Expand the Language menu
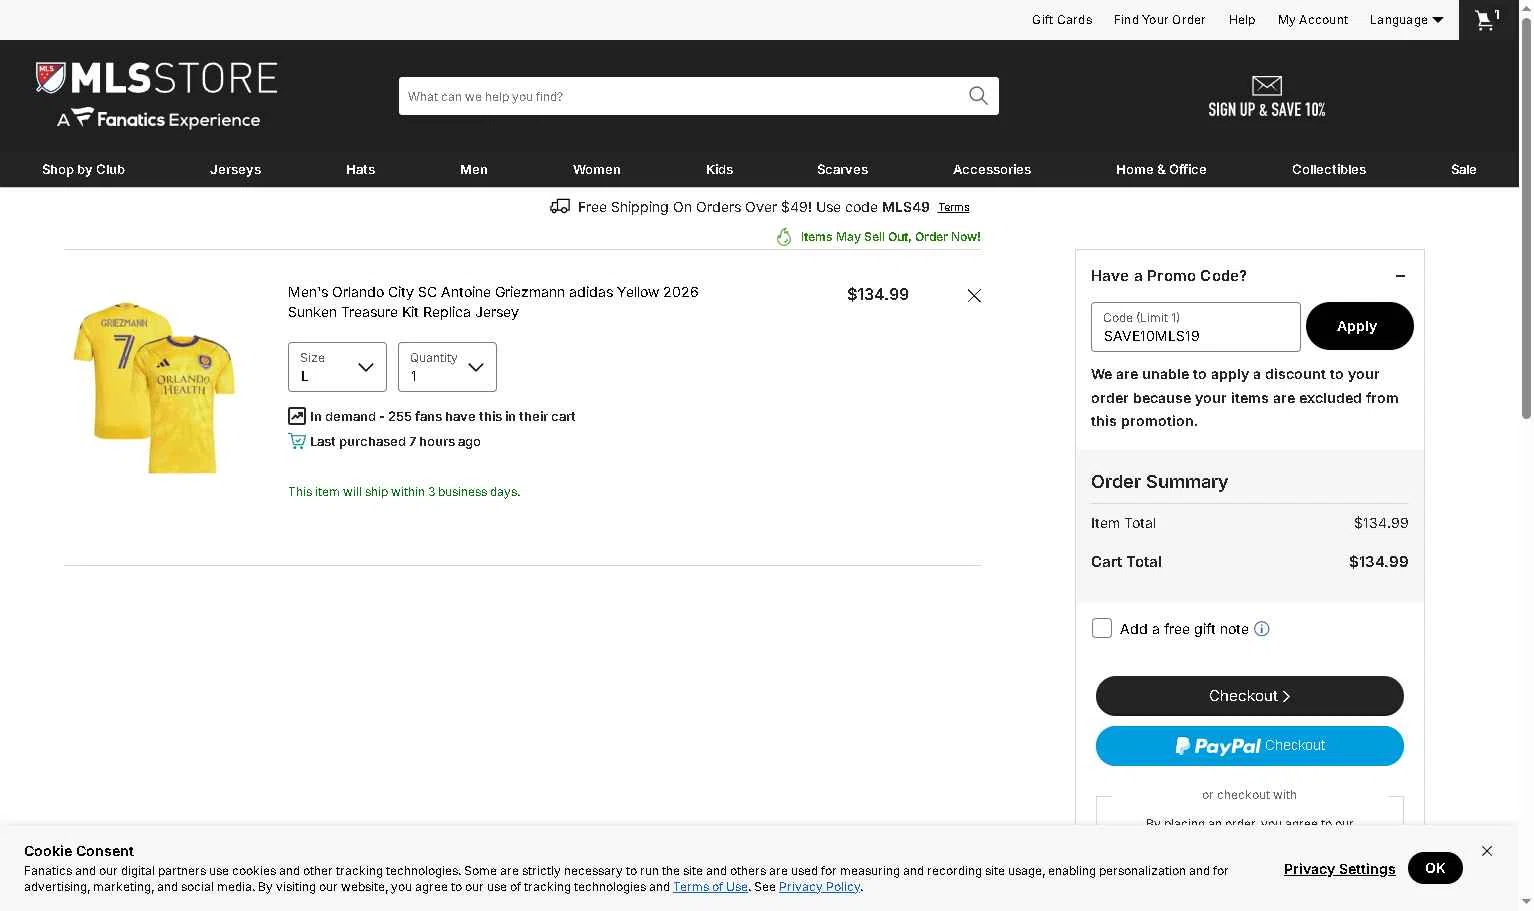 pyautogui.click(x=1406, y=20)
